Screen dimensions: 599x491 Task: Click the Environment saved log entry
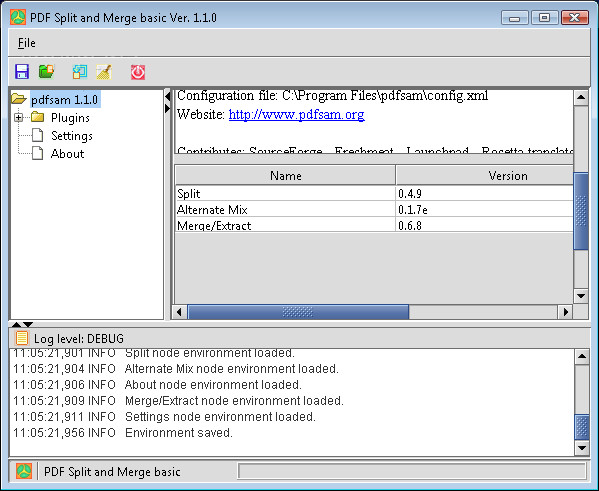(123, 433)
